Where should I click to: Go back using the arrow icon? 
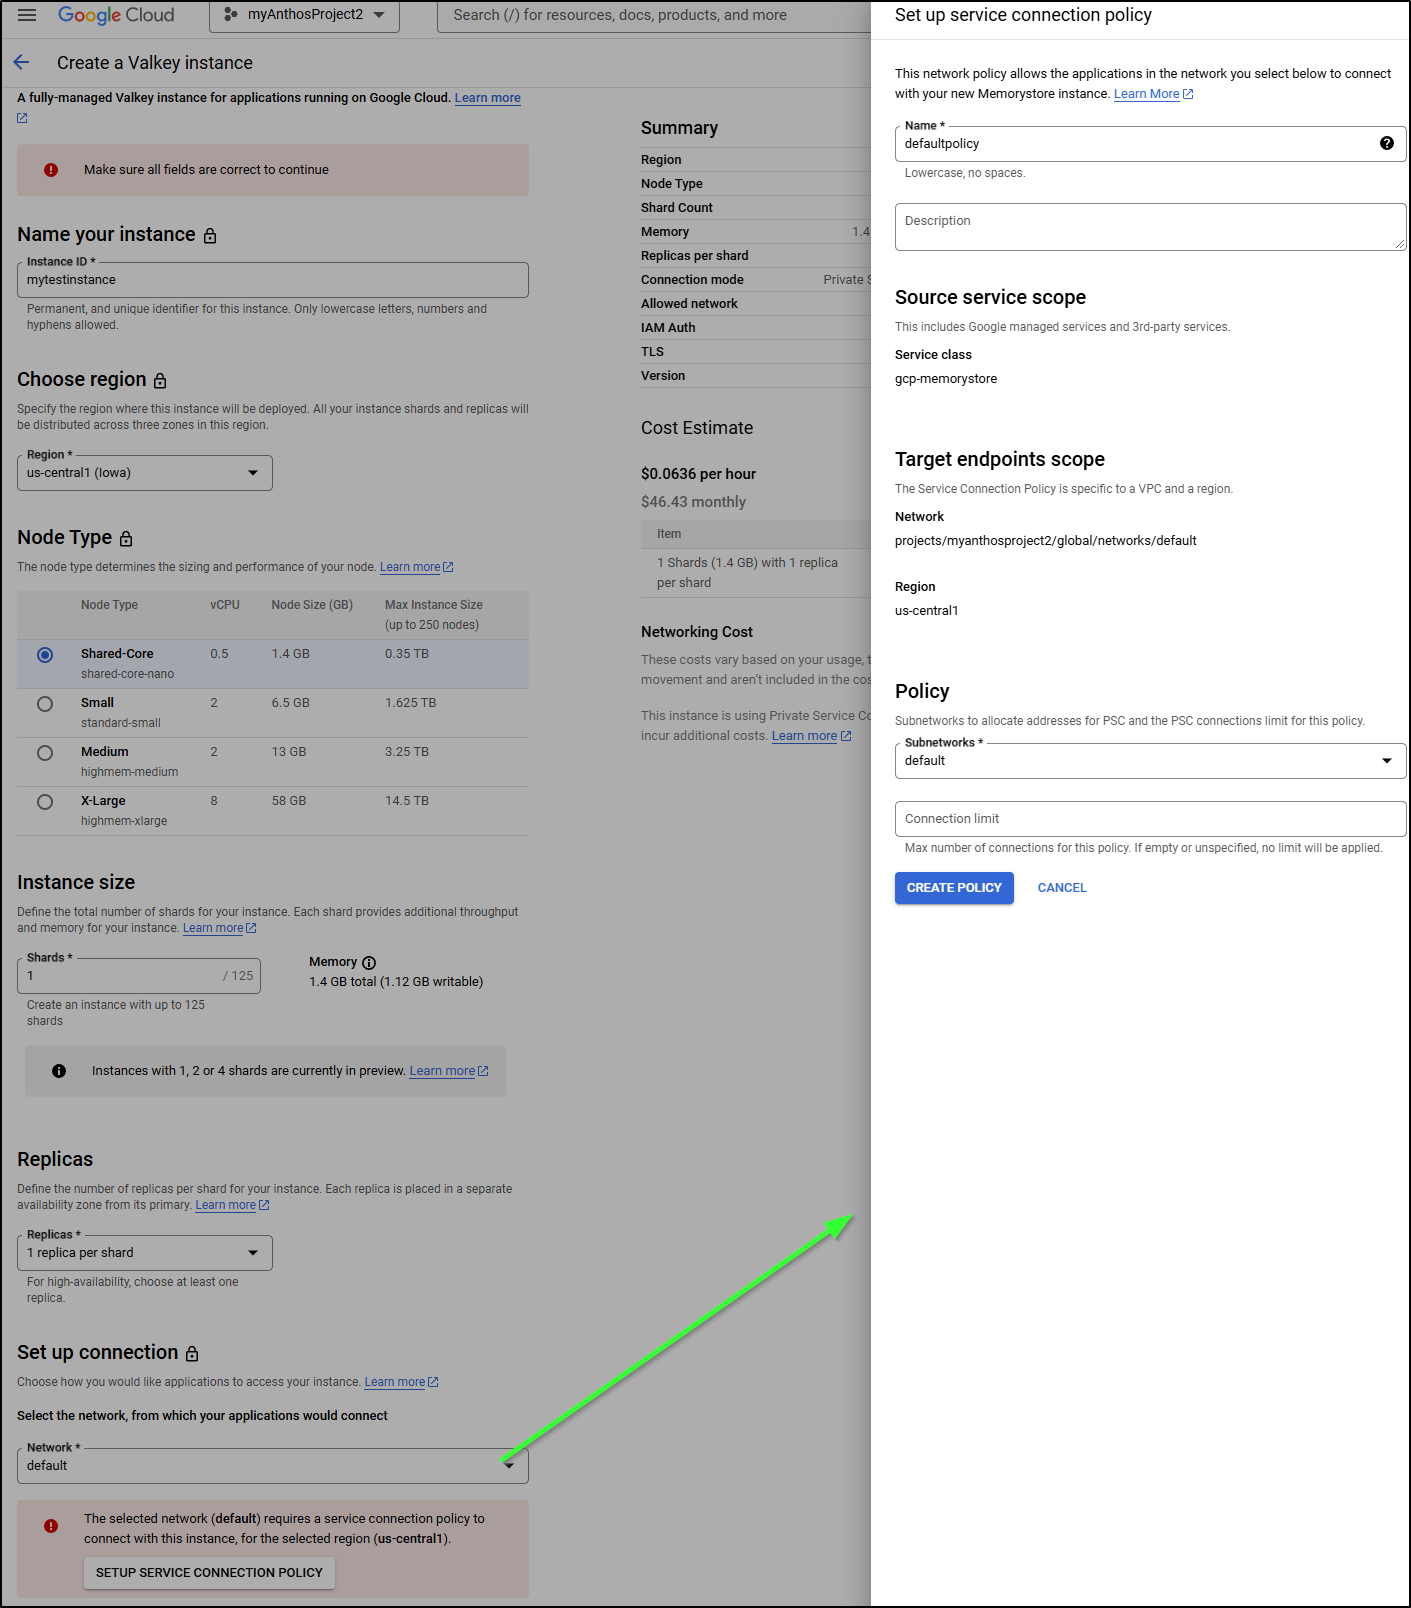[x=22, y=63]
